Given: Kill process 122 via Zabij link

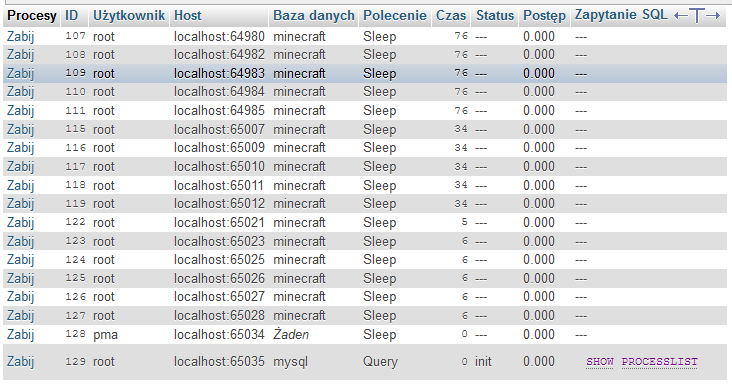Looking at the screenshot, I should (21, 222).
